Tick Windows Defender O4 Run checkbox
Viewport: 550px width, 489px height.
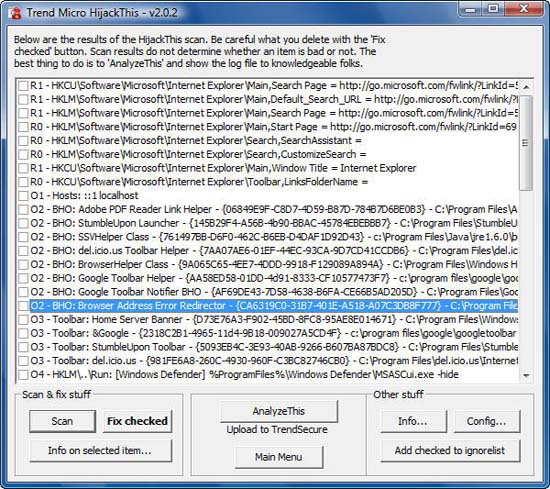coord(23,375)
